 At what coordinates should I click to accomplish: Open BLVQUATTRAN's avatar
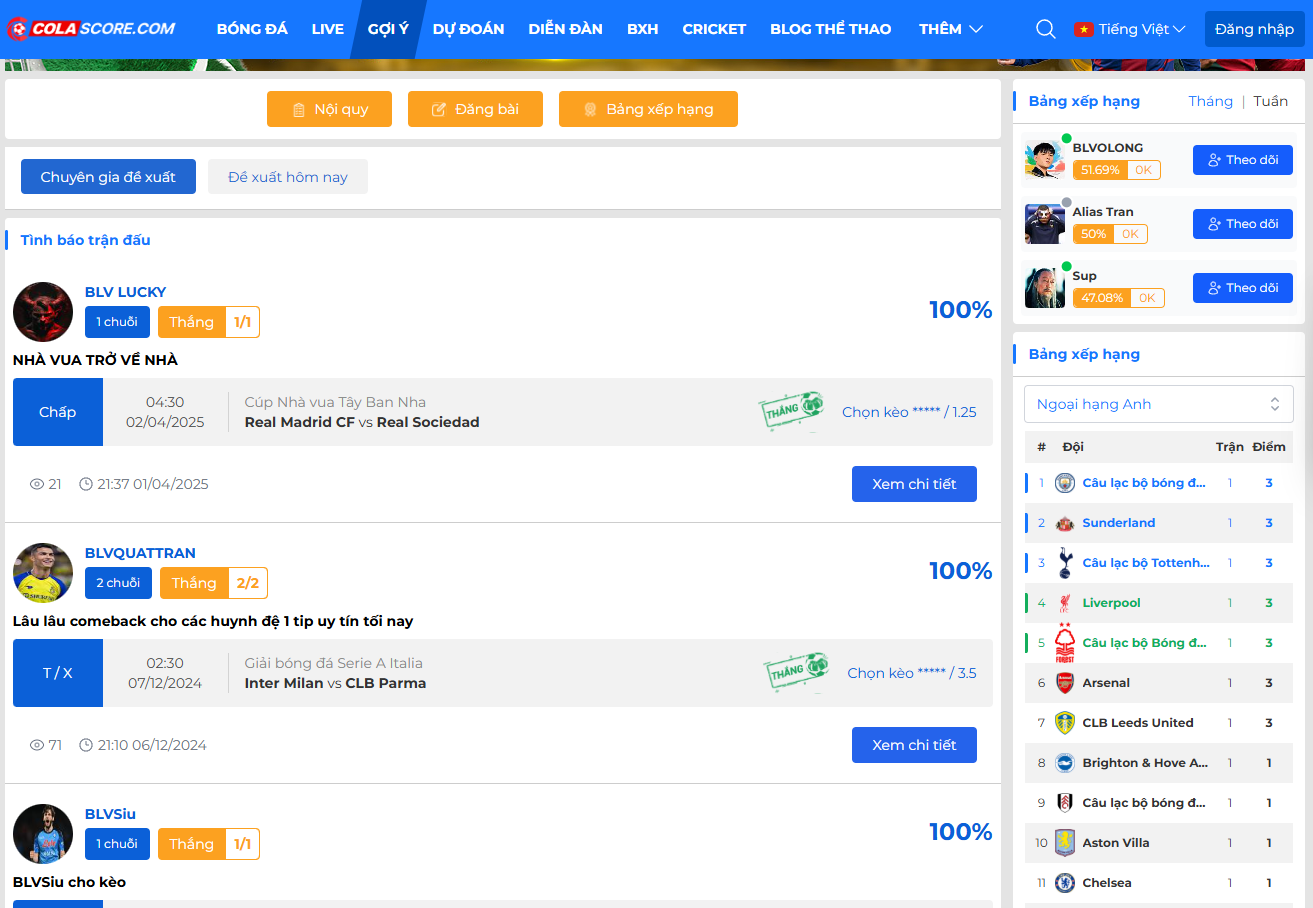(x=43, y=573)
